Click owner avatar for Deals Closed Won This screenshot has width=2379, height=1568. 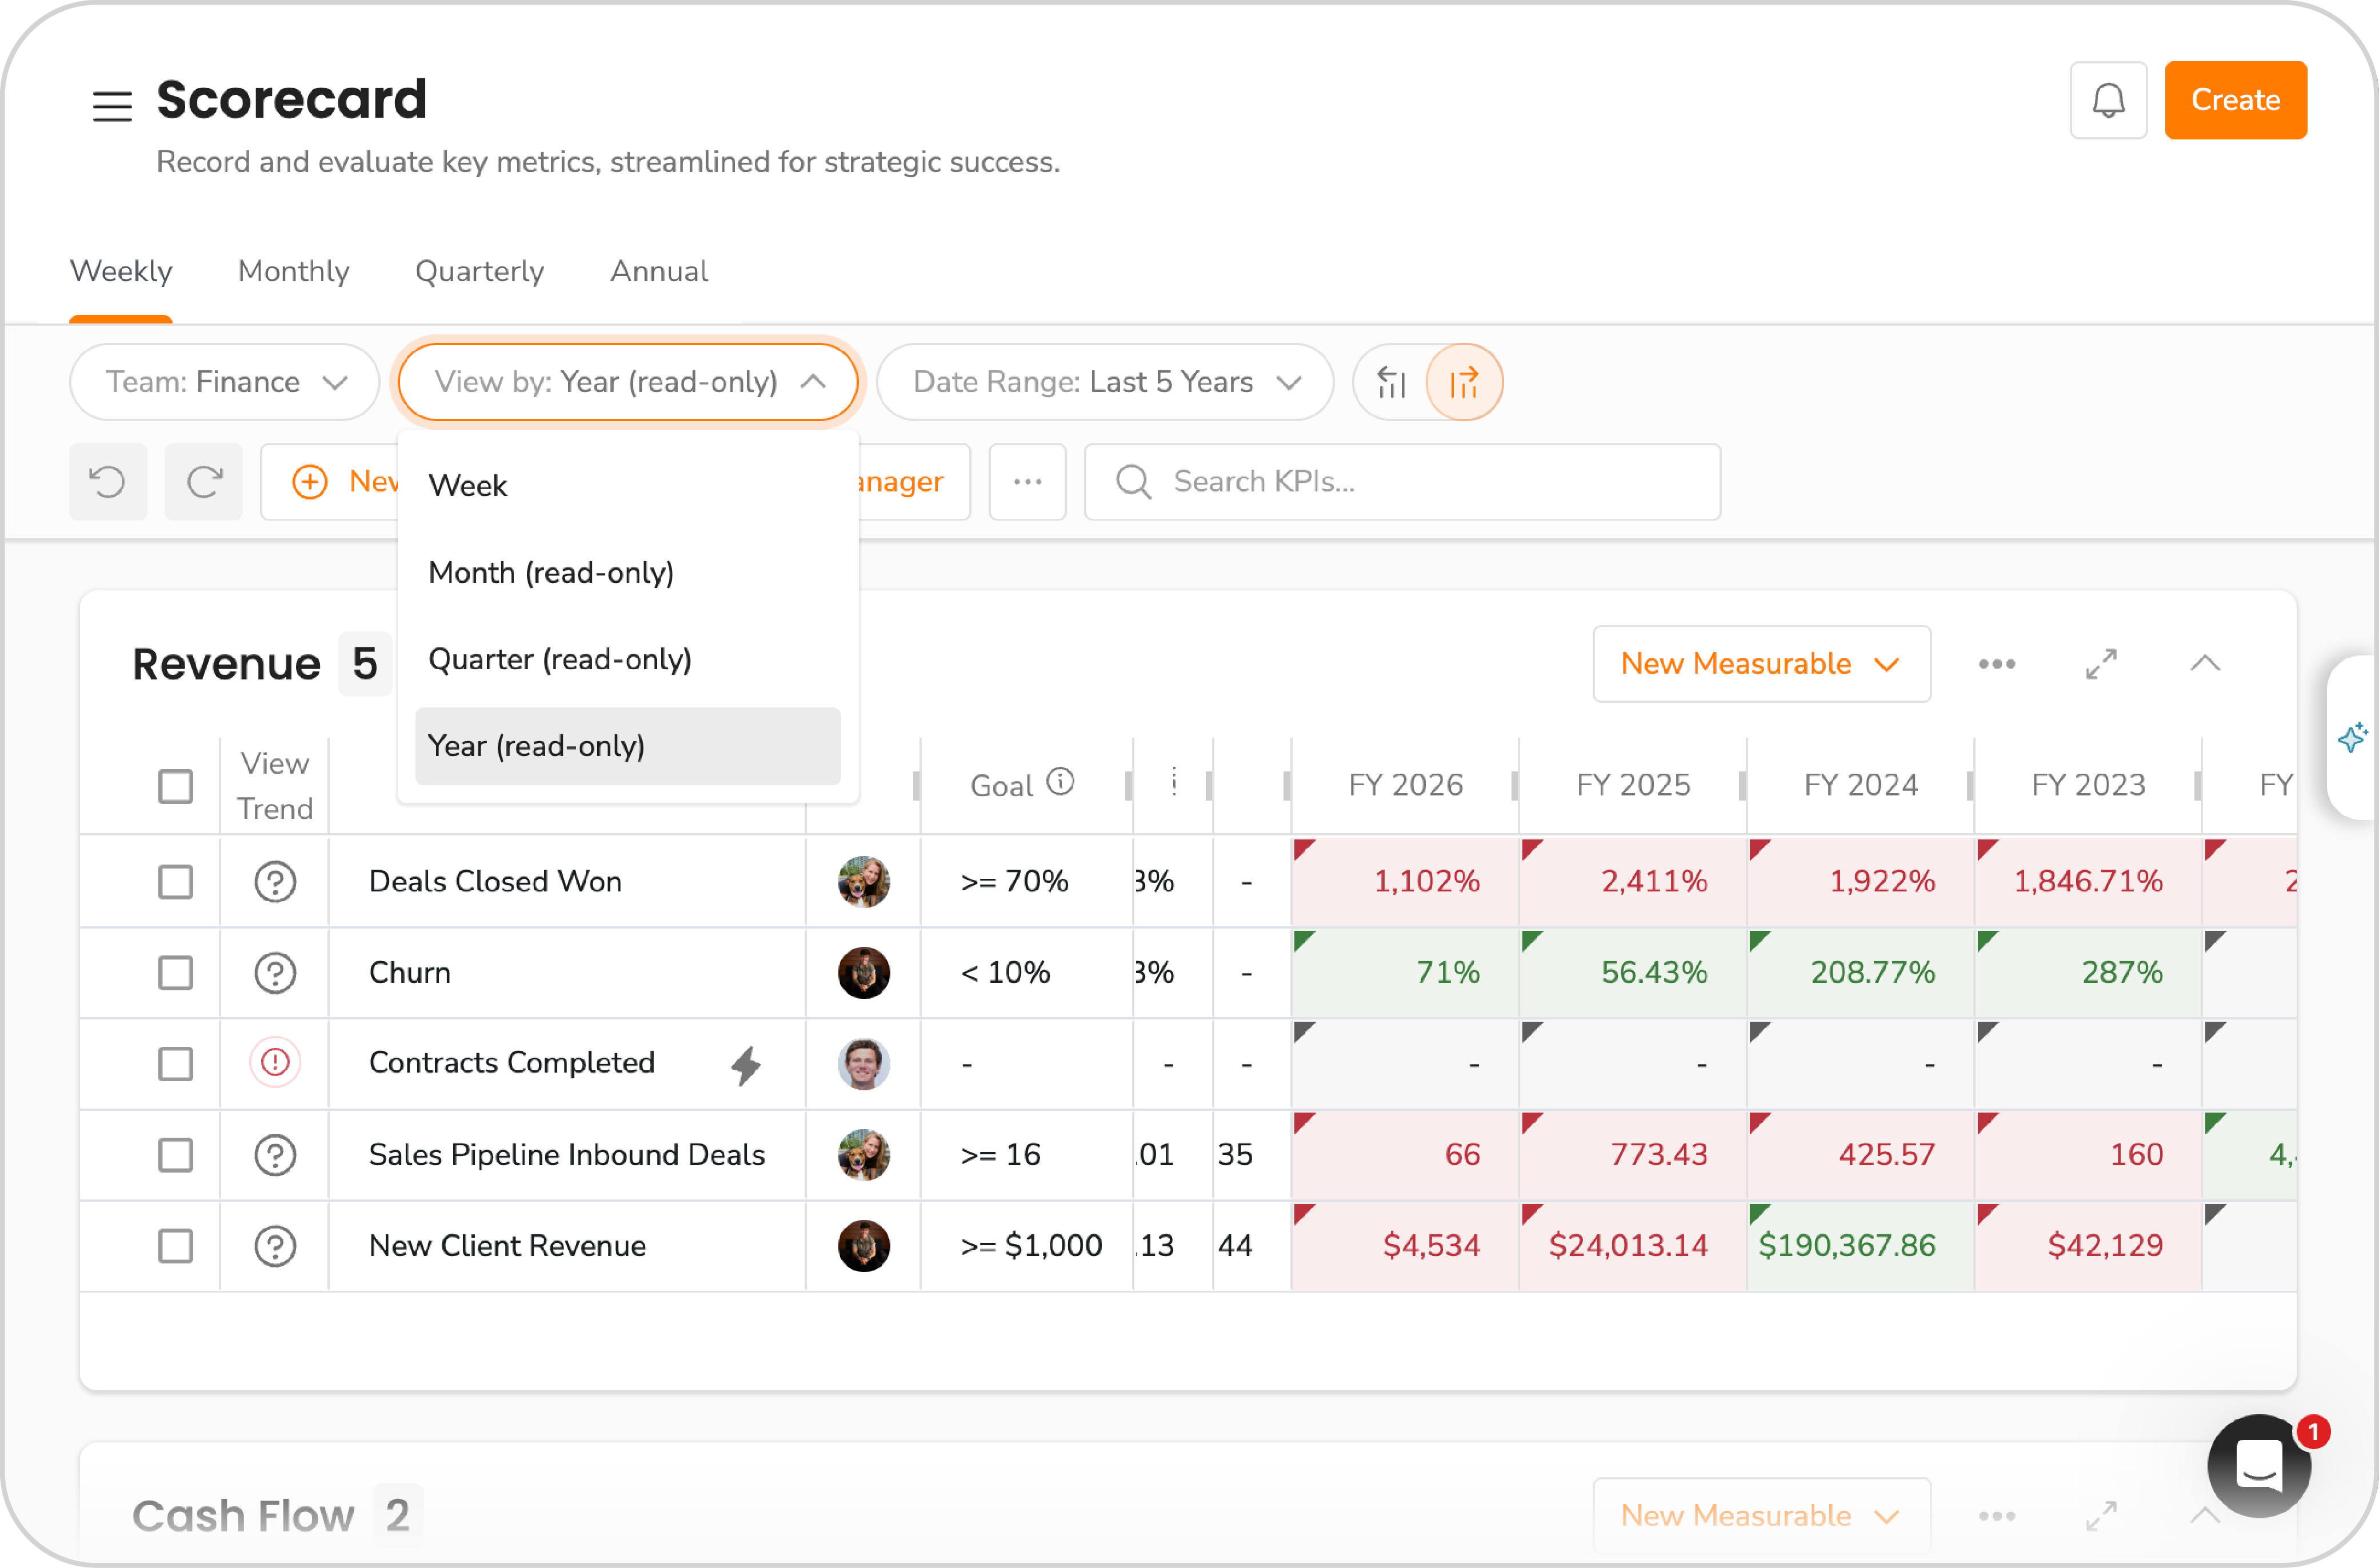pos(864,882)
